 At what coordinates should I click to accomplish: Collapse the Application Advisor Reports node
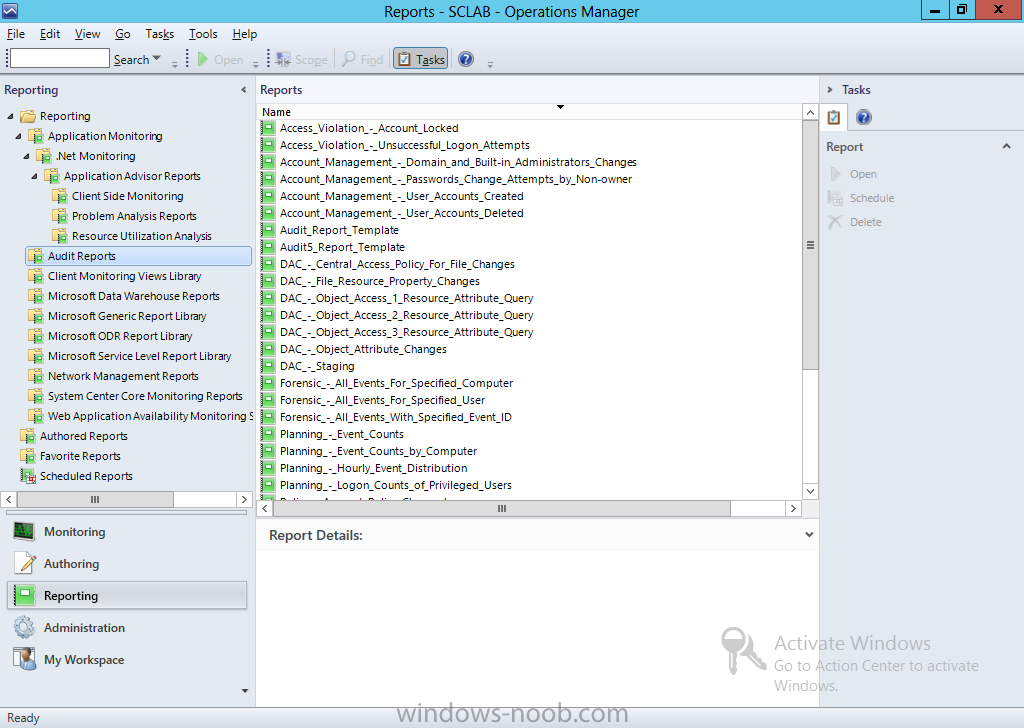[34, 176]
